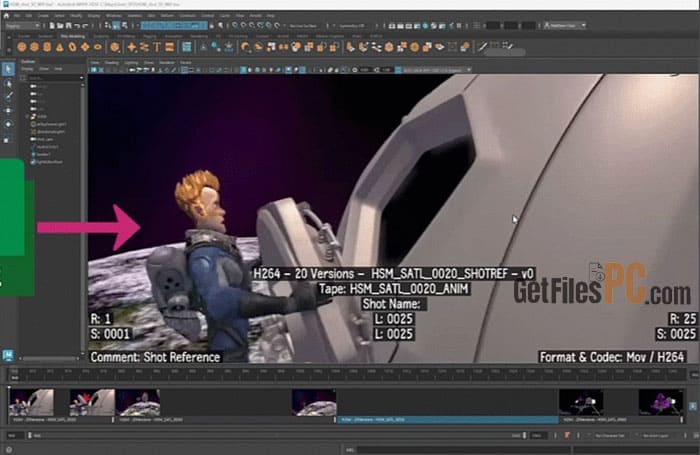Toggle snap to view planes
Image resolution: width=700 pixels, height=455 pixels.
pyautogui.click(x=269, y=26)
